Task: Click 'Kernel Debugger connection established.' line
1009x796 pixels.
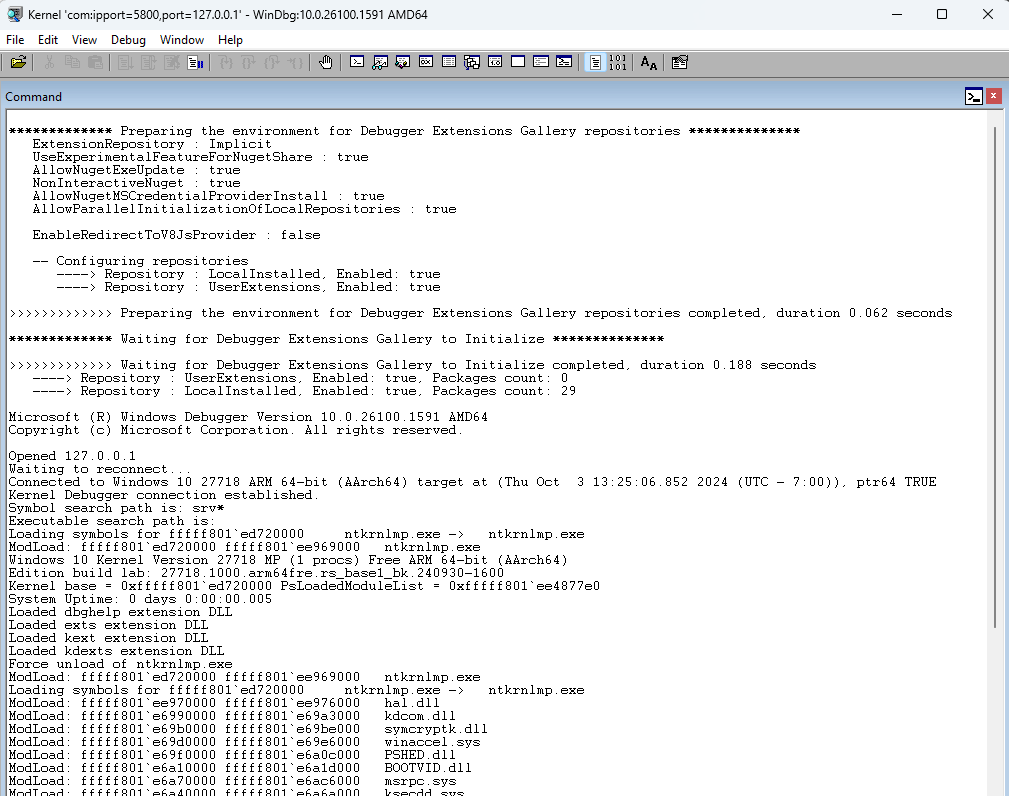Action: point(163,495)
